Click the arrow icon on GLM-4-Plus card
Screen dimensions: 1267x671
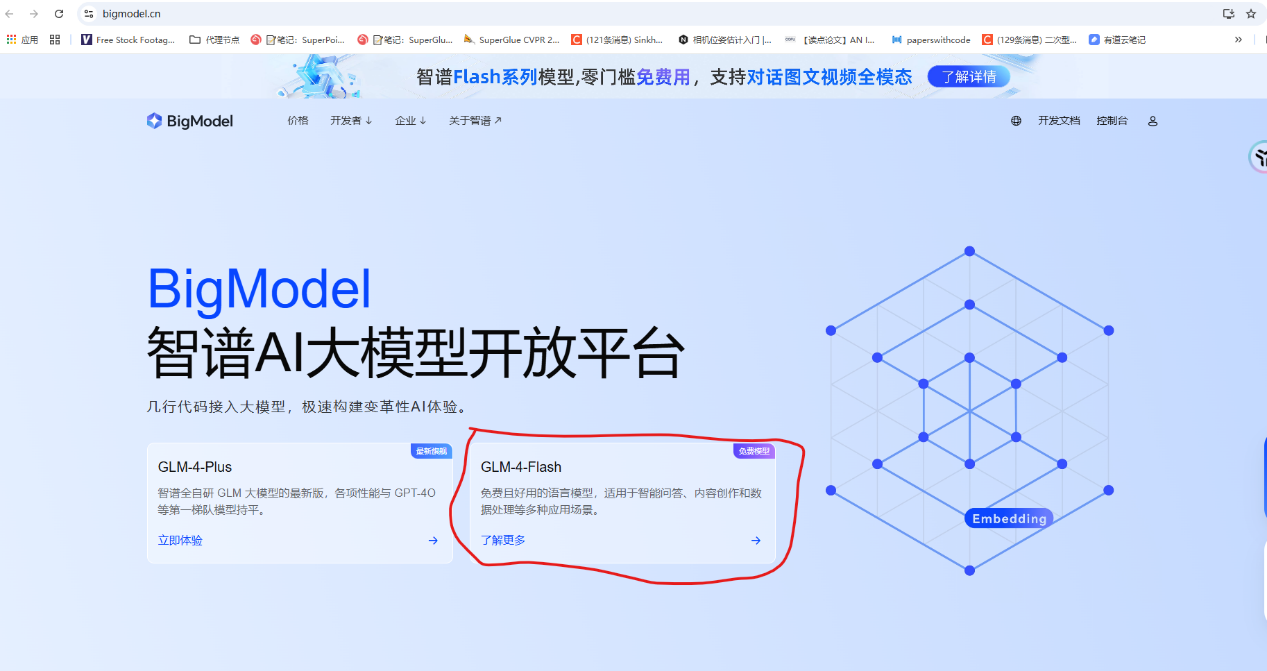pos(433,541)
